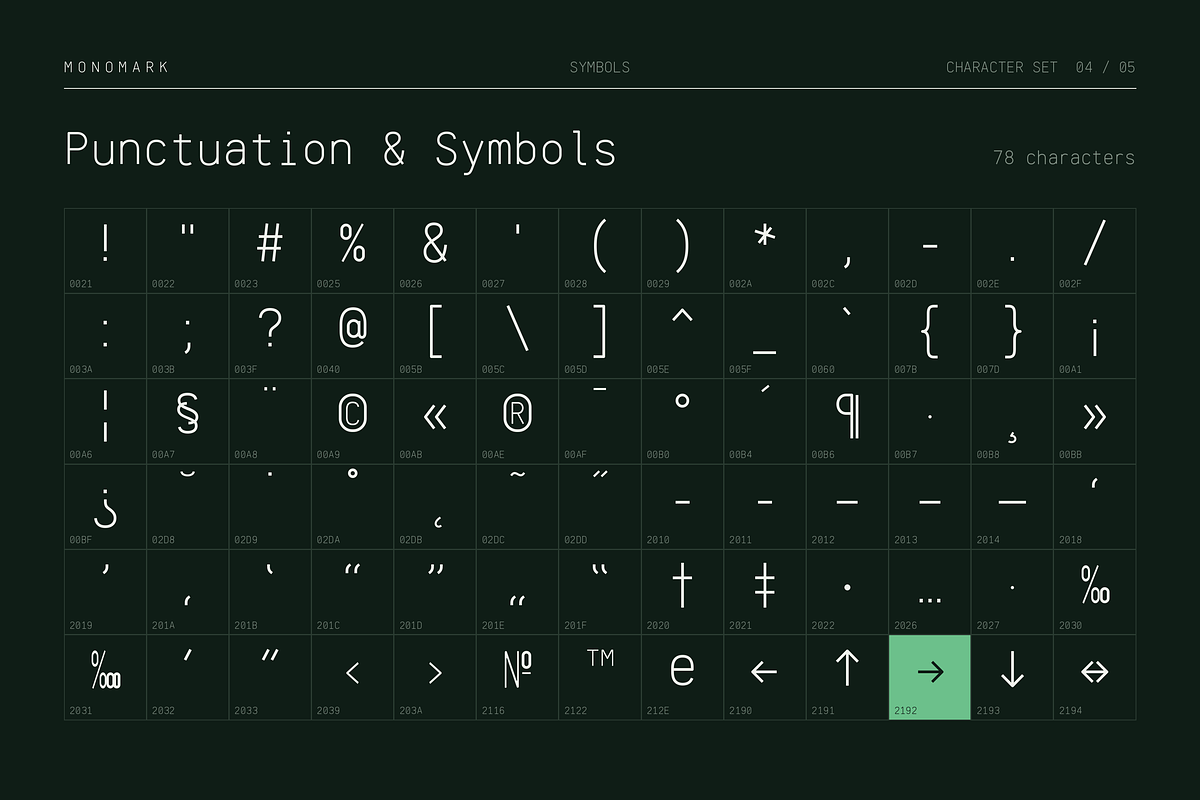Click the inverted question mark glyph 00BF
Viewport: 1200px width, 800px height.
click(x=105, y=506)
